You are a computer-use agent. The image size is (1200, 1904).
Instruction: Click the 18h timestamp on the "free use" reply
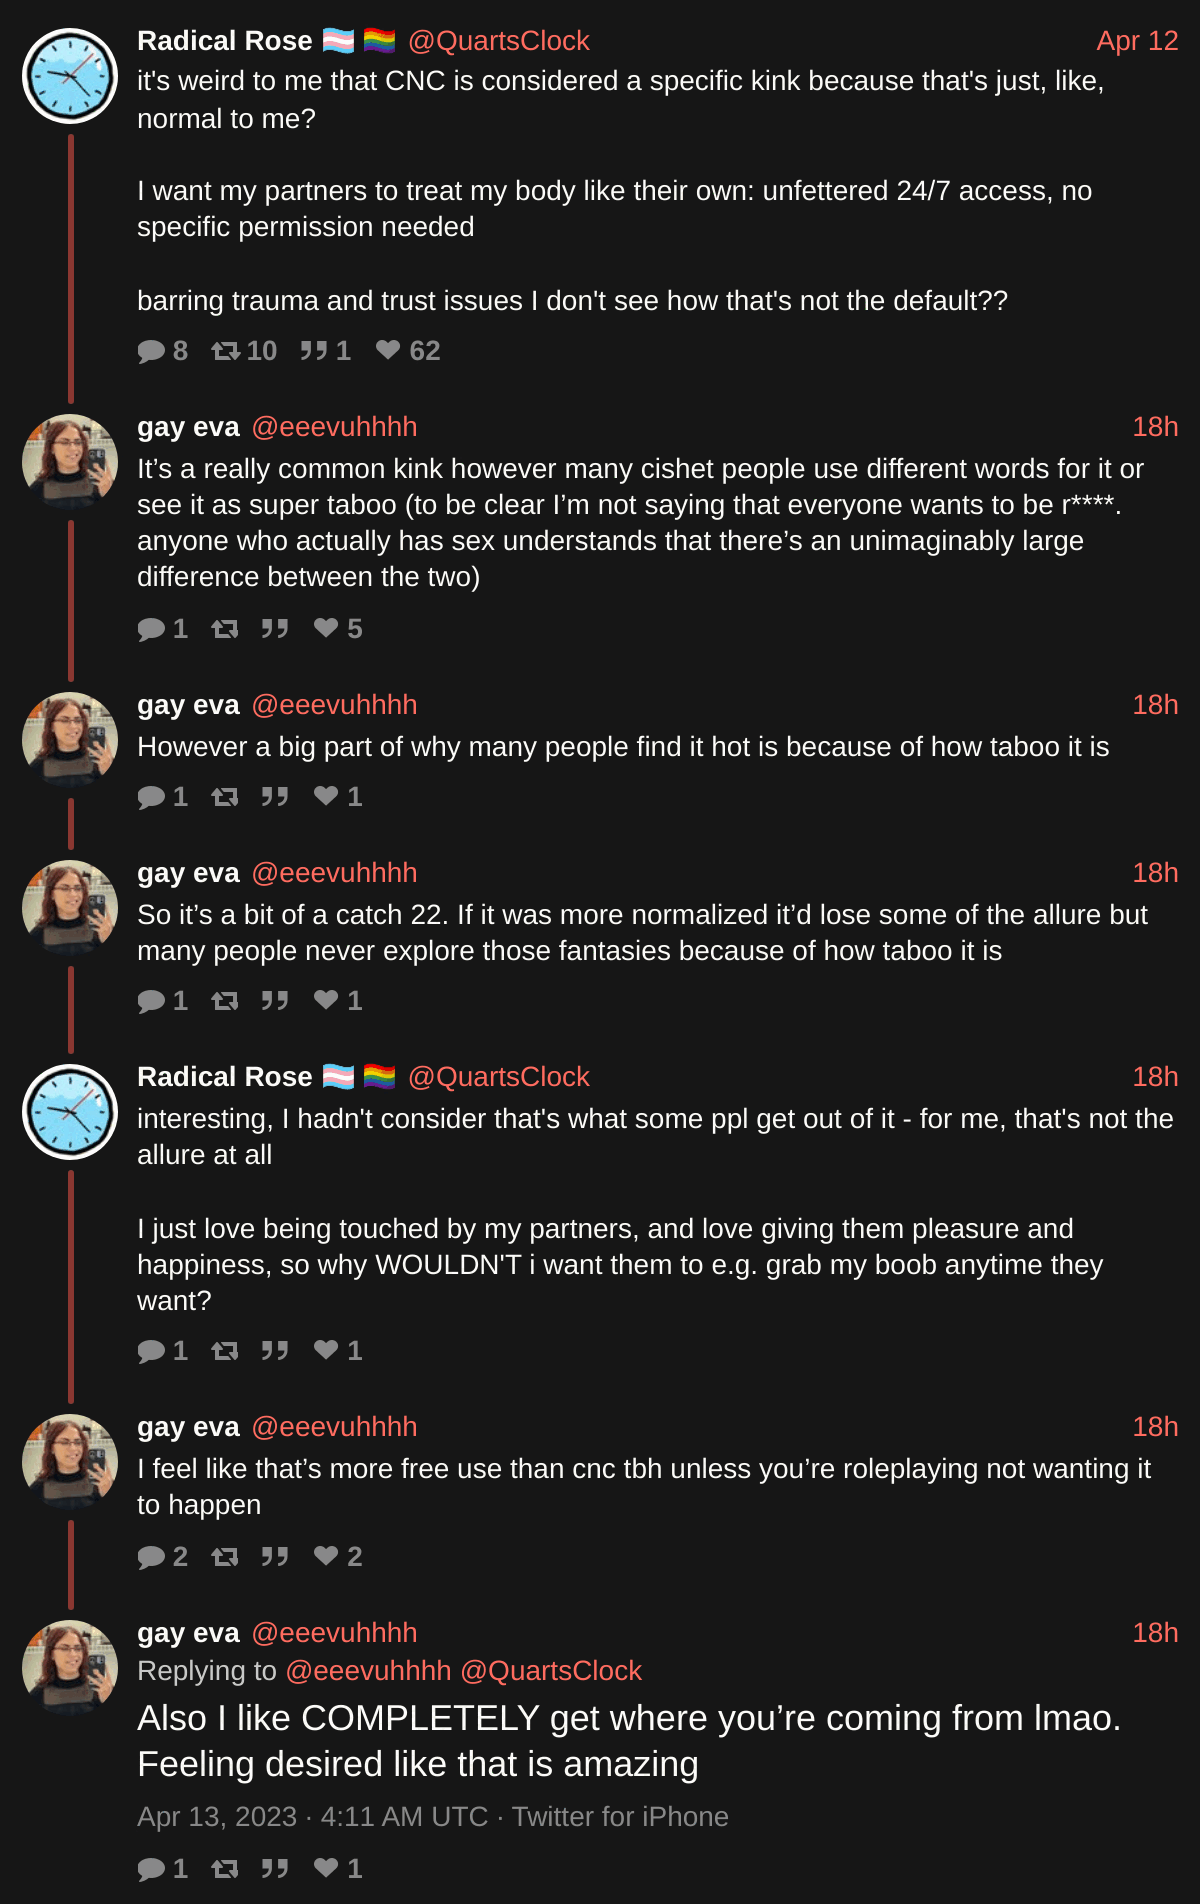point(1155,1427)
